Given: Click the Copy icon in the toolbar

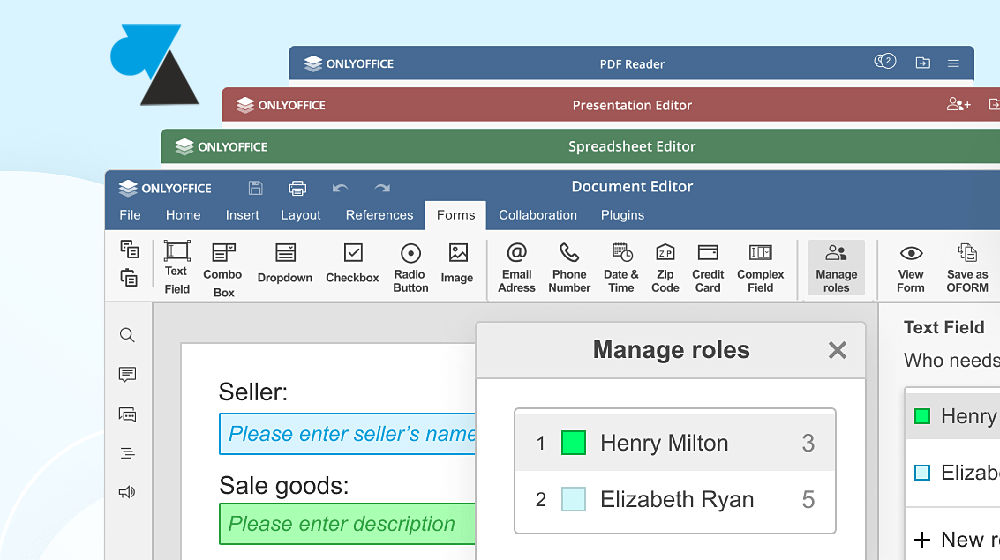Looking at the screenshot, I should [x=129, y=249].
